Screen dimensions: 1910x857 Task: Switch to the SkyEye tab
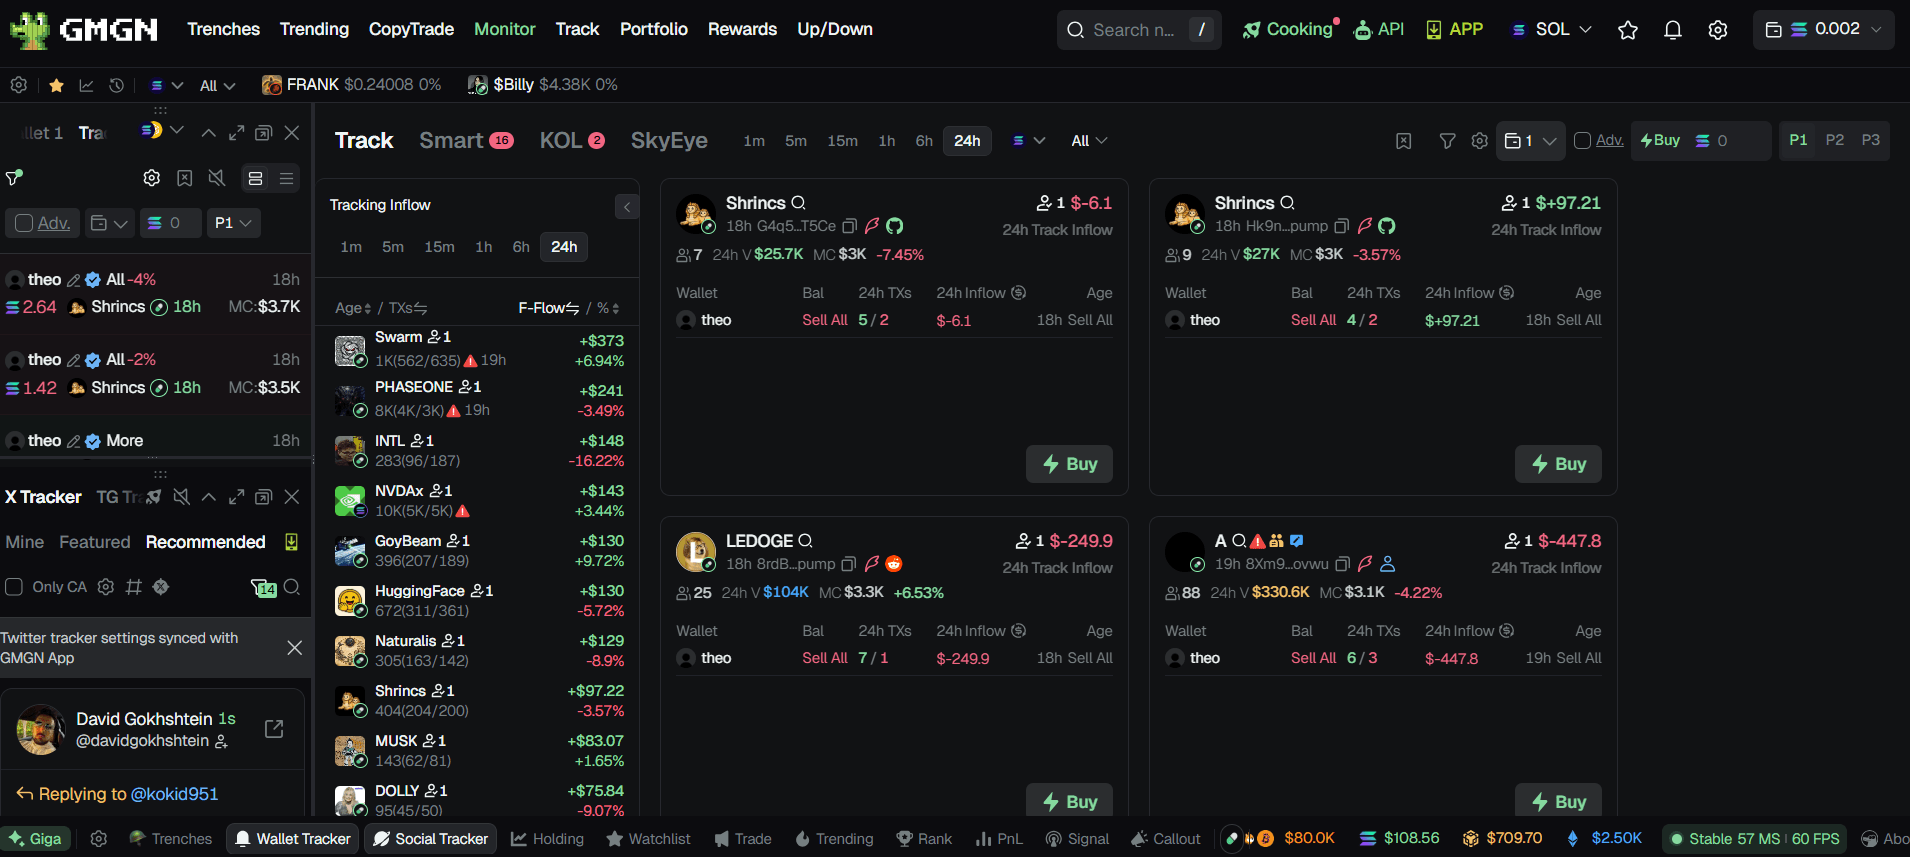(x=669, y=141)
